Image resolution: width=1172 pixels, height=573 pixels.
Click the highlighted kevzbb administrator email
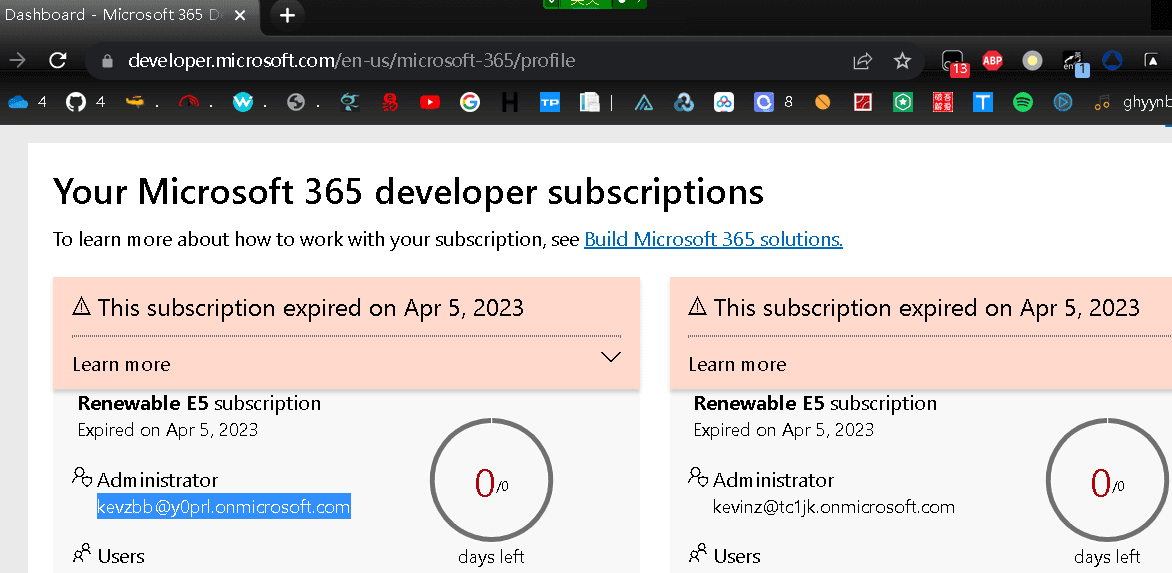[x=223, y=507]
